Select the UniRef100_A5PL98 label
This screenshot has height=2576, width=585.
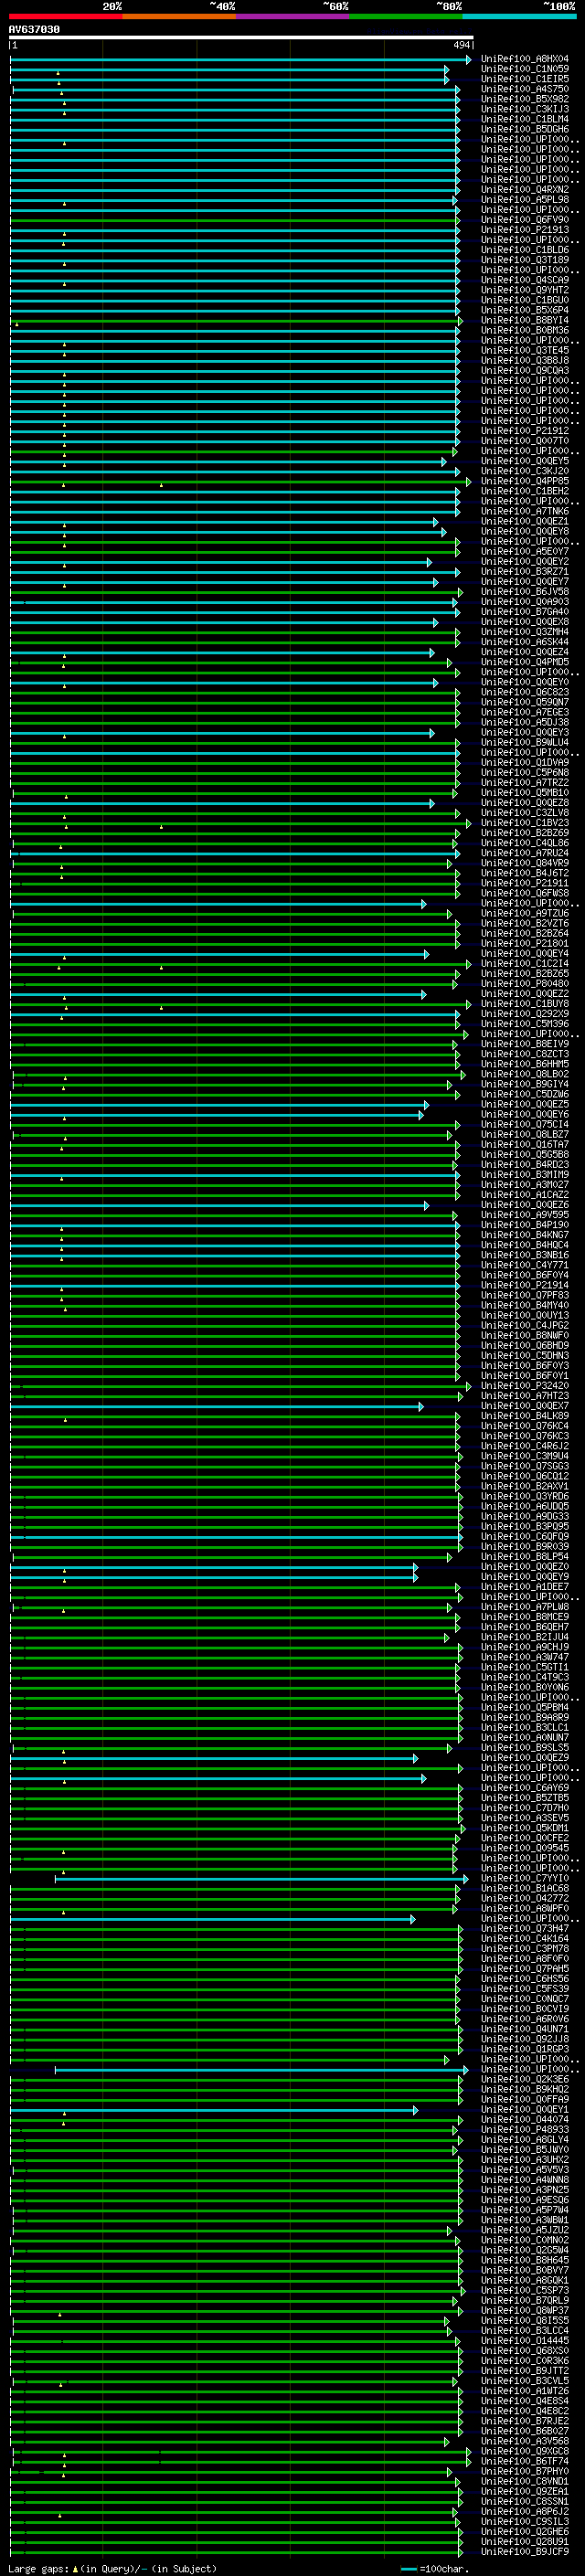pos(524,200)
